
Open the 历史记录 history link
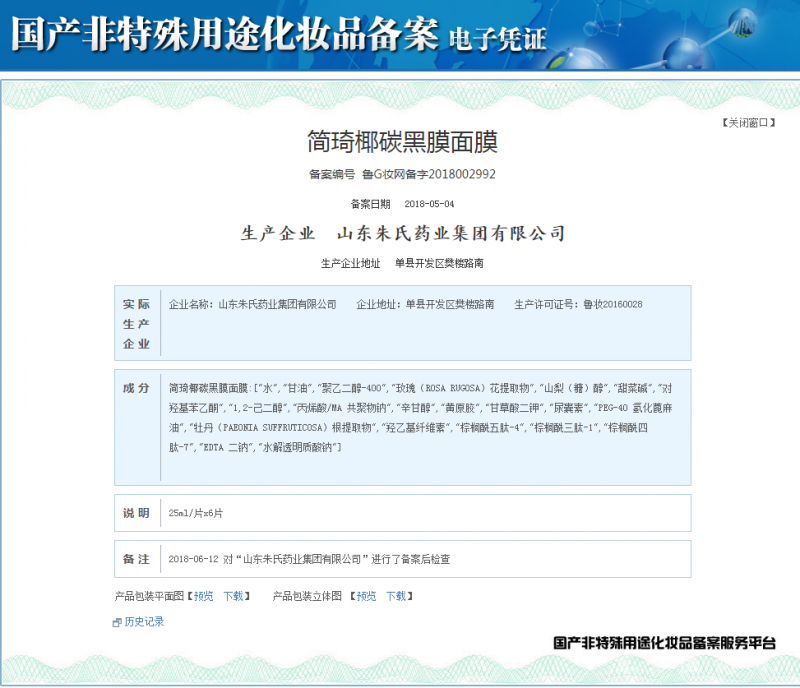[x=144, y=622]
